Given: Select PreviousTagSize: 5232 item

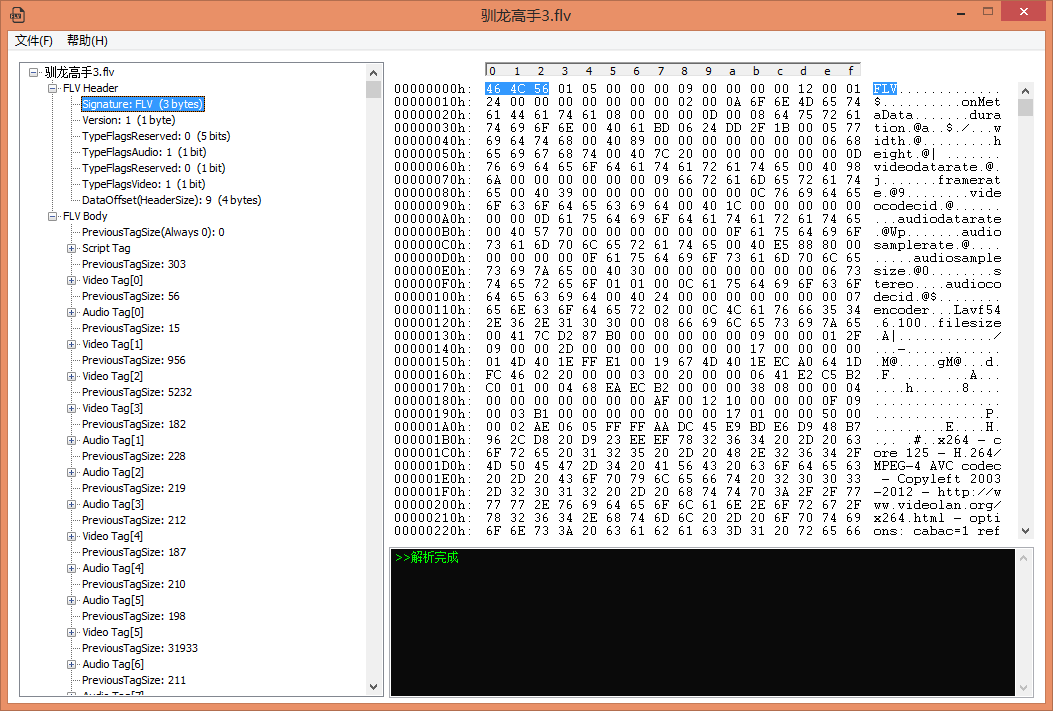Looking at the screenshot, I should (136, 392).
